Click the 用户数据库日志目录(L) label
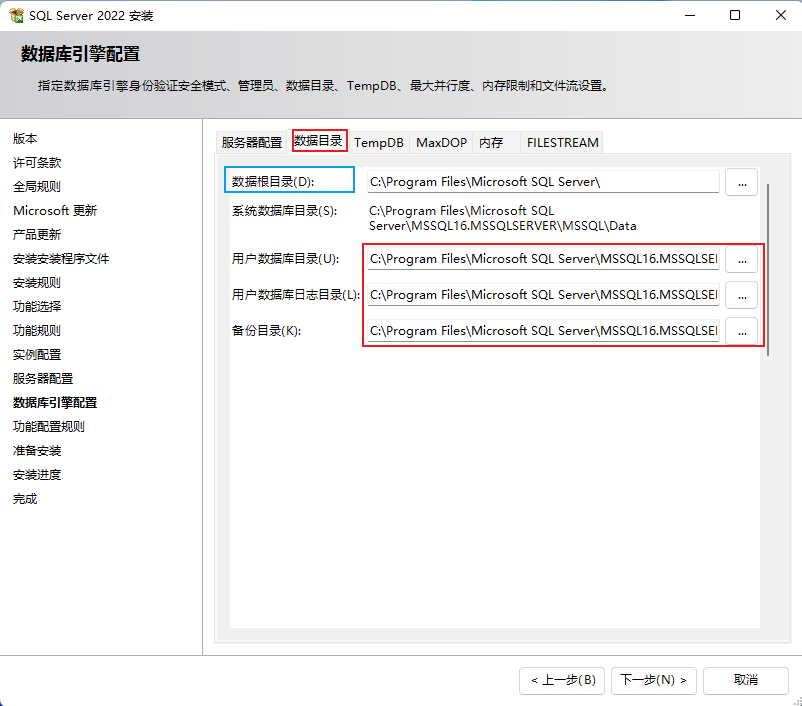802x706 pixels. click(x=296, y=295)
